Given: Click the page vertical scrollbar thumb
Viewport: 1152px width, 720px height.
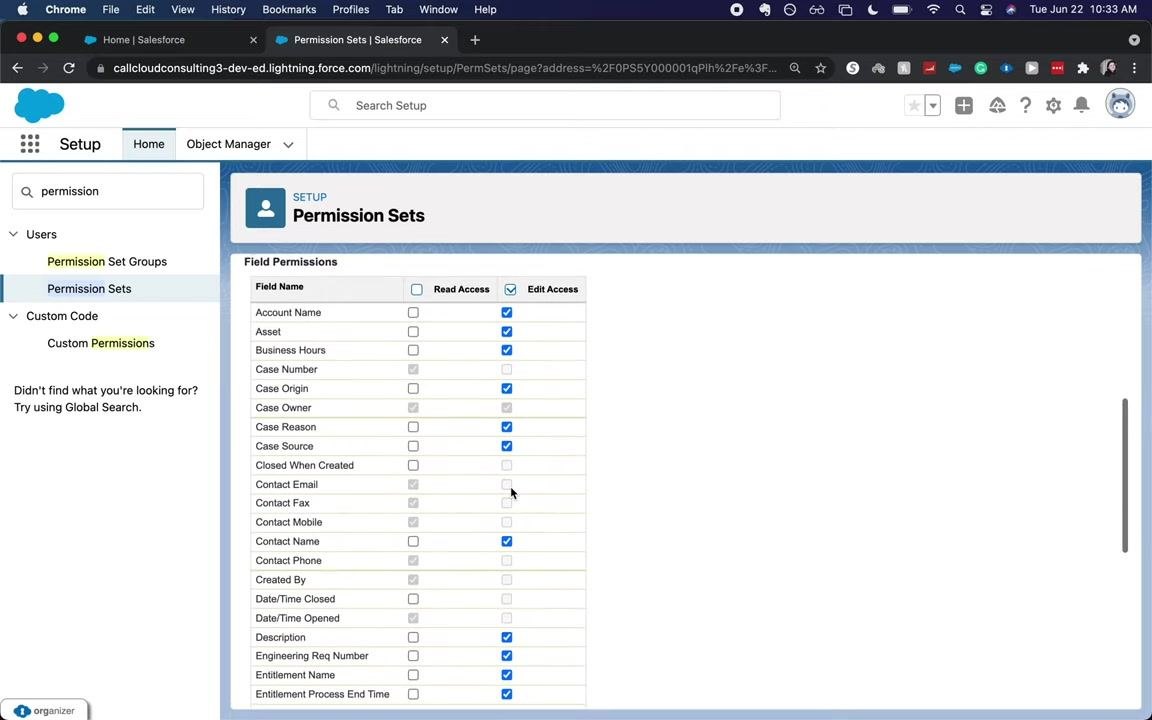Looking at the screenshot, I should (x=1124, y=475).
